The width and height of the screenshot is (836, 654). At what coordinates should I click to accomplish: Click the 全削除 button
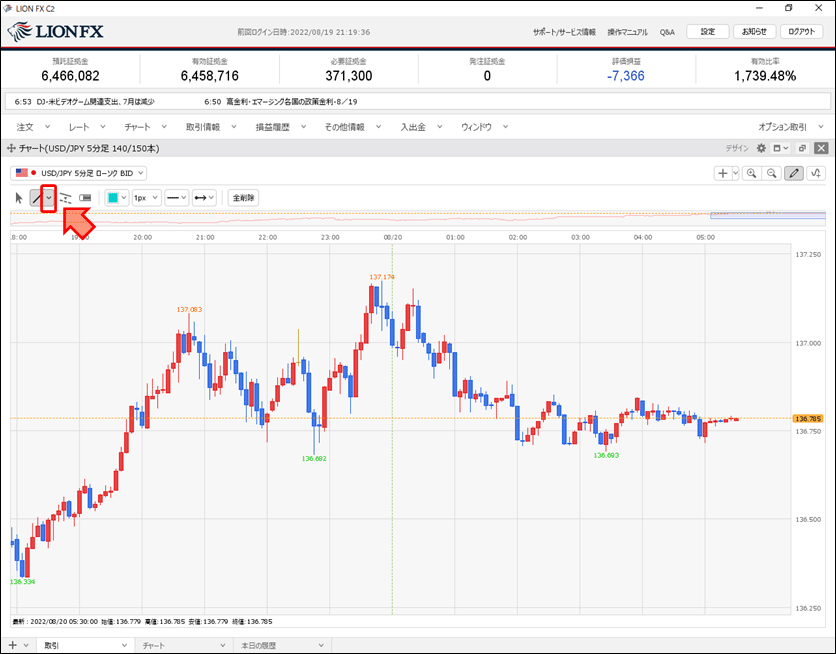coord(243,198)
